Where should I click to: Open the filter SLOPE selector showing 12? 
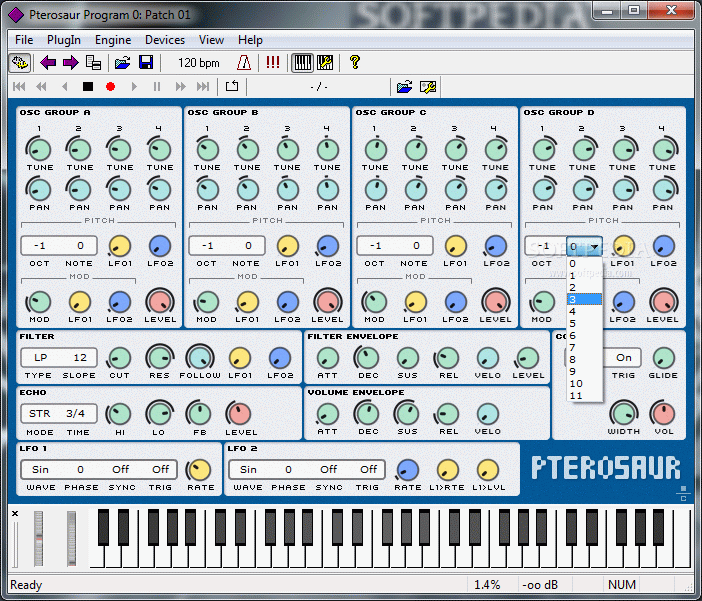point(80,357)
